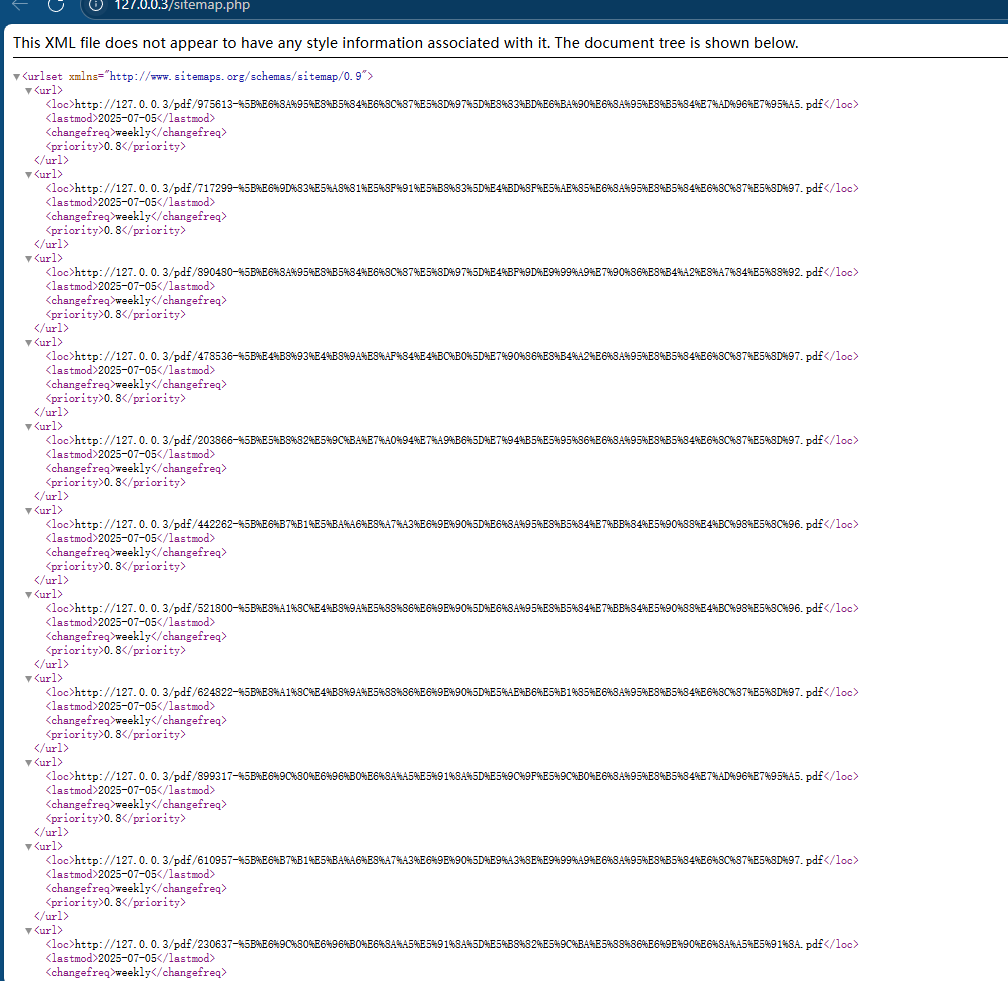Click priority 0.8 under the 610957 entry
The image size is (1008, 981).
116,903
